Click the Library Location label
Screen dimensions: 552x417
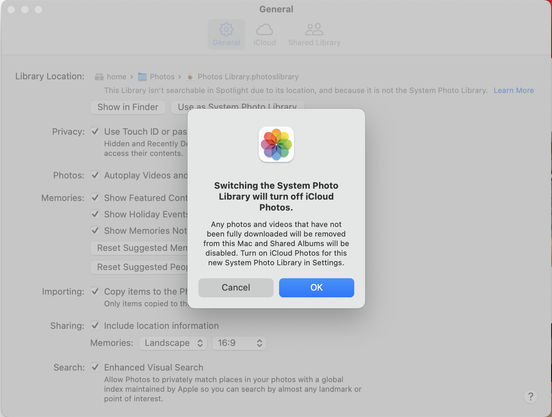pyautogui.click(x=50, y=76)
